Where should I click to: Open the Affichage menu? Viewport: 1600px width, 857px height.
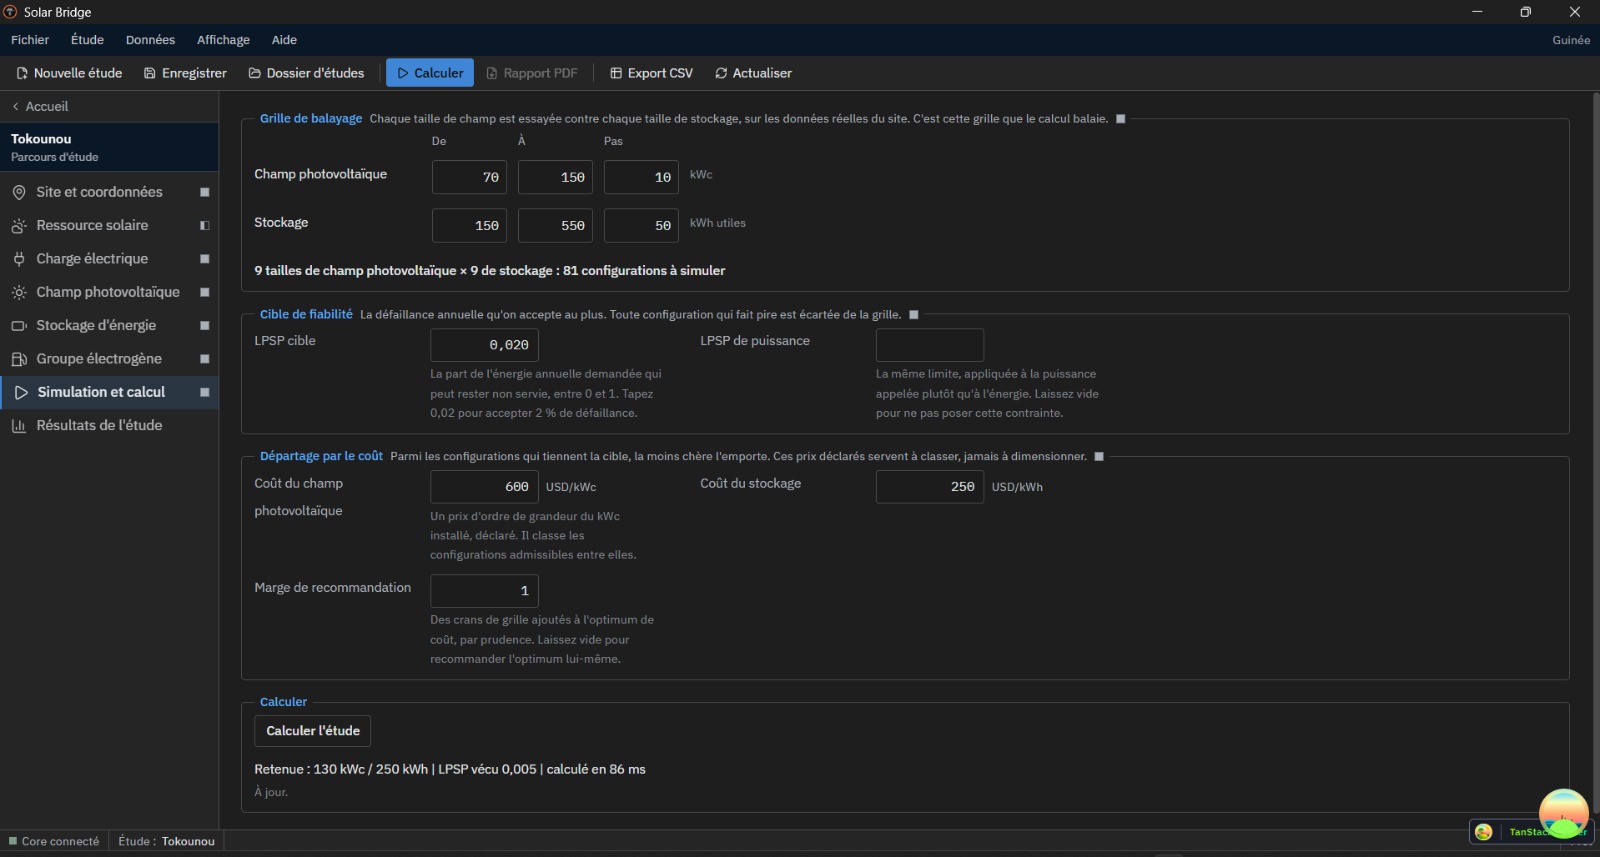[223, 40]
